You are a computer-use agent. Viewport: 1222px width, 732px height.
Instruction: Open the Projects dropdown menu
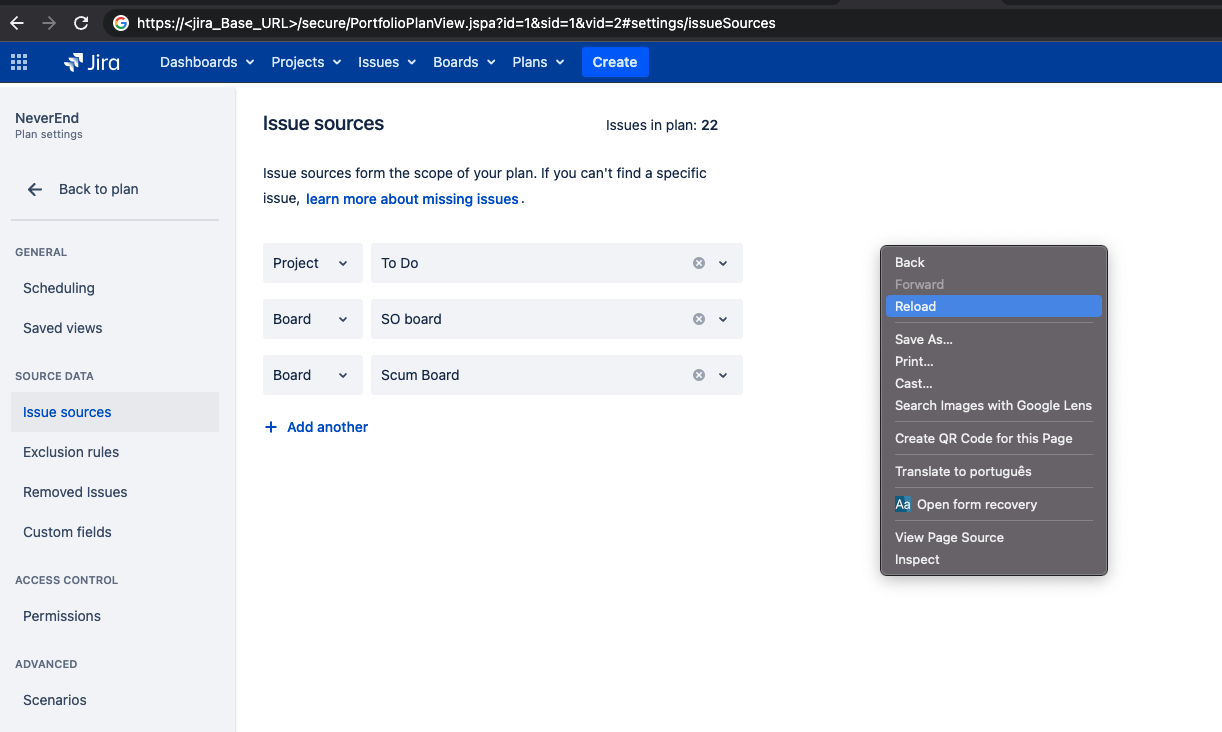click(306, 62)
